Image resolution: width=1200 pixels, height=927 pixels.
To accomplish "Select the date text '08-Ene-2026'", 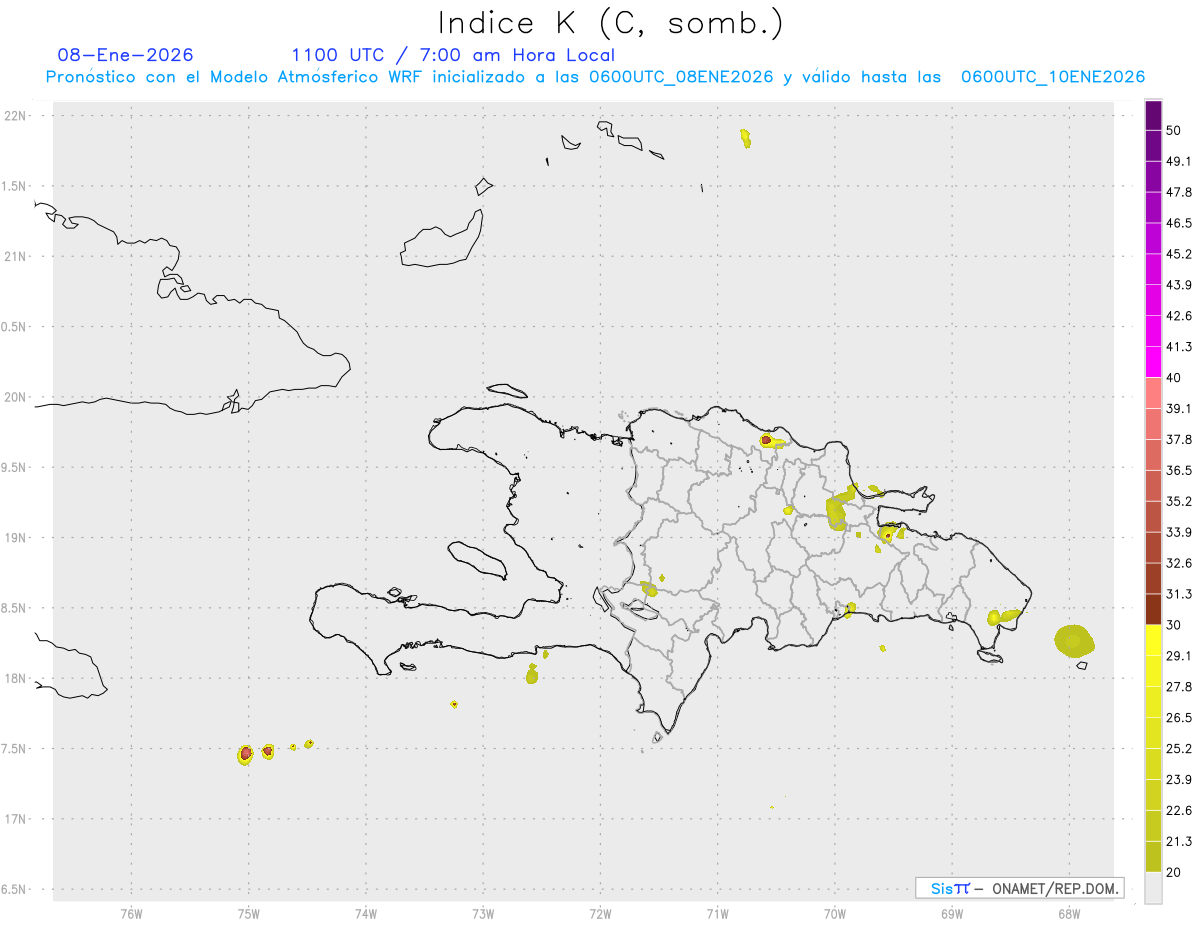I will 126,55.
